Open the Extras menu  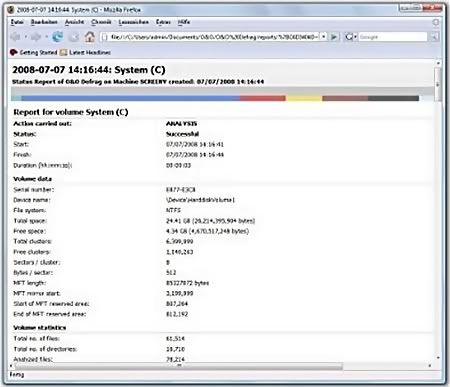pyautogui.click(x=163, y=22)
